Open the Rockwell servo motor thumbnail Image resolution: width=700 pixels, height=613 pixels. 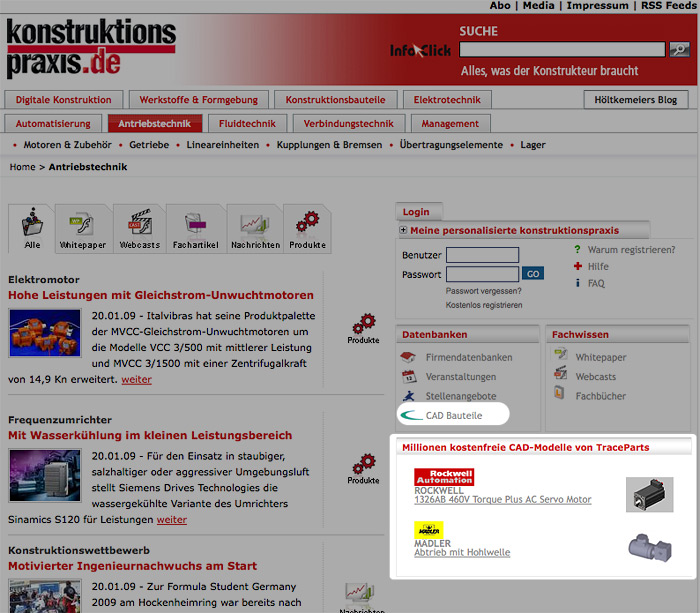(x=650, y=493)
